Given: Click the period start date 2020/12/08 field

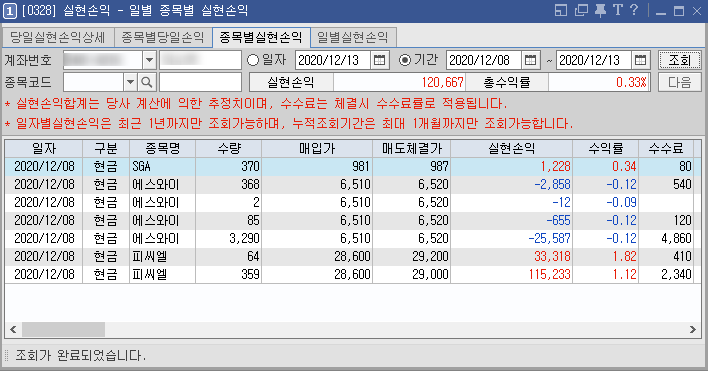Looking at the screenshot, I should pyautogui.click(x=484, y=60).
